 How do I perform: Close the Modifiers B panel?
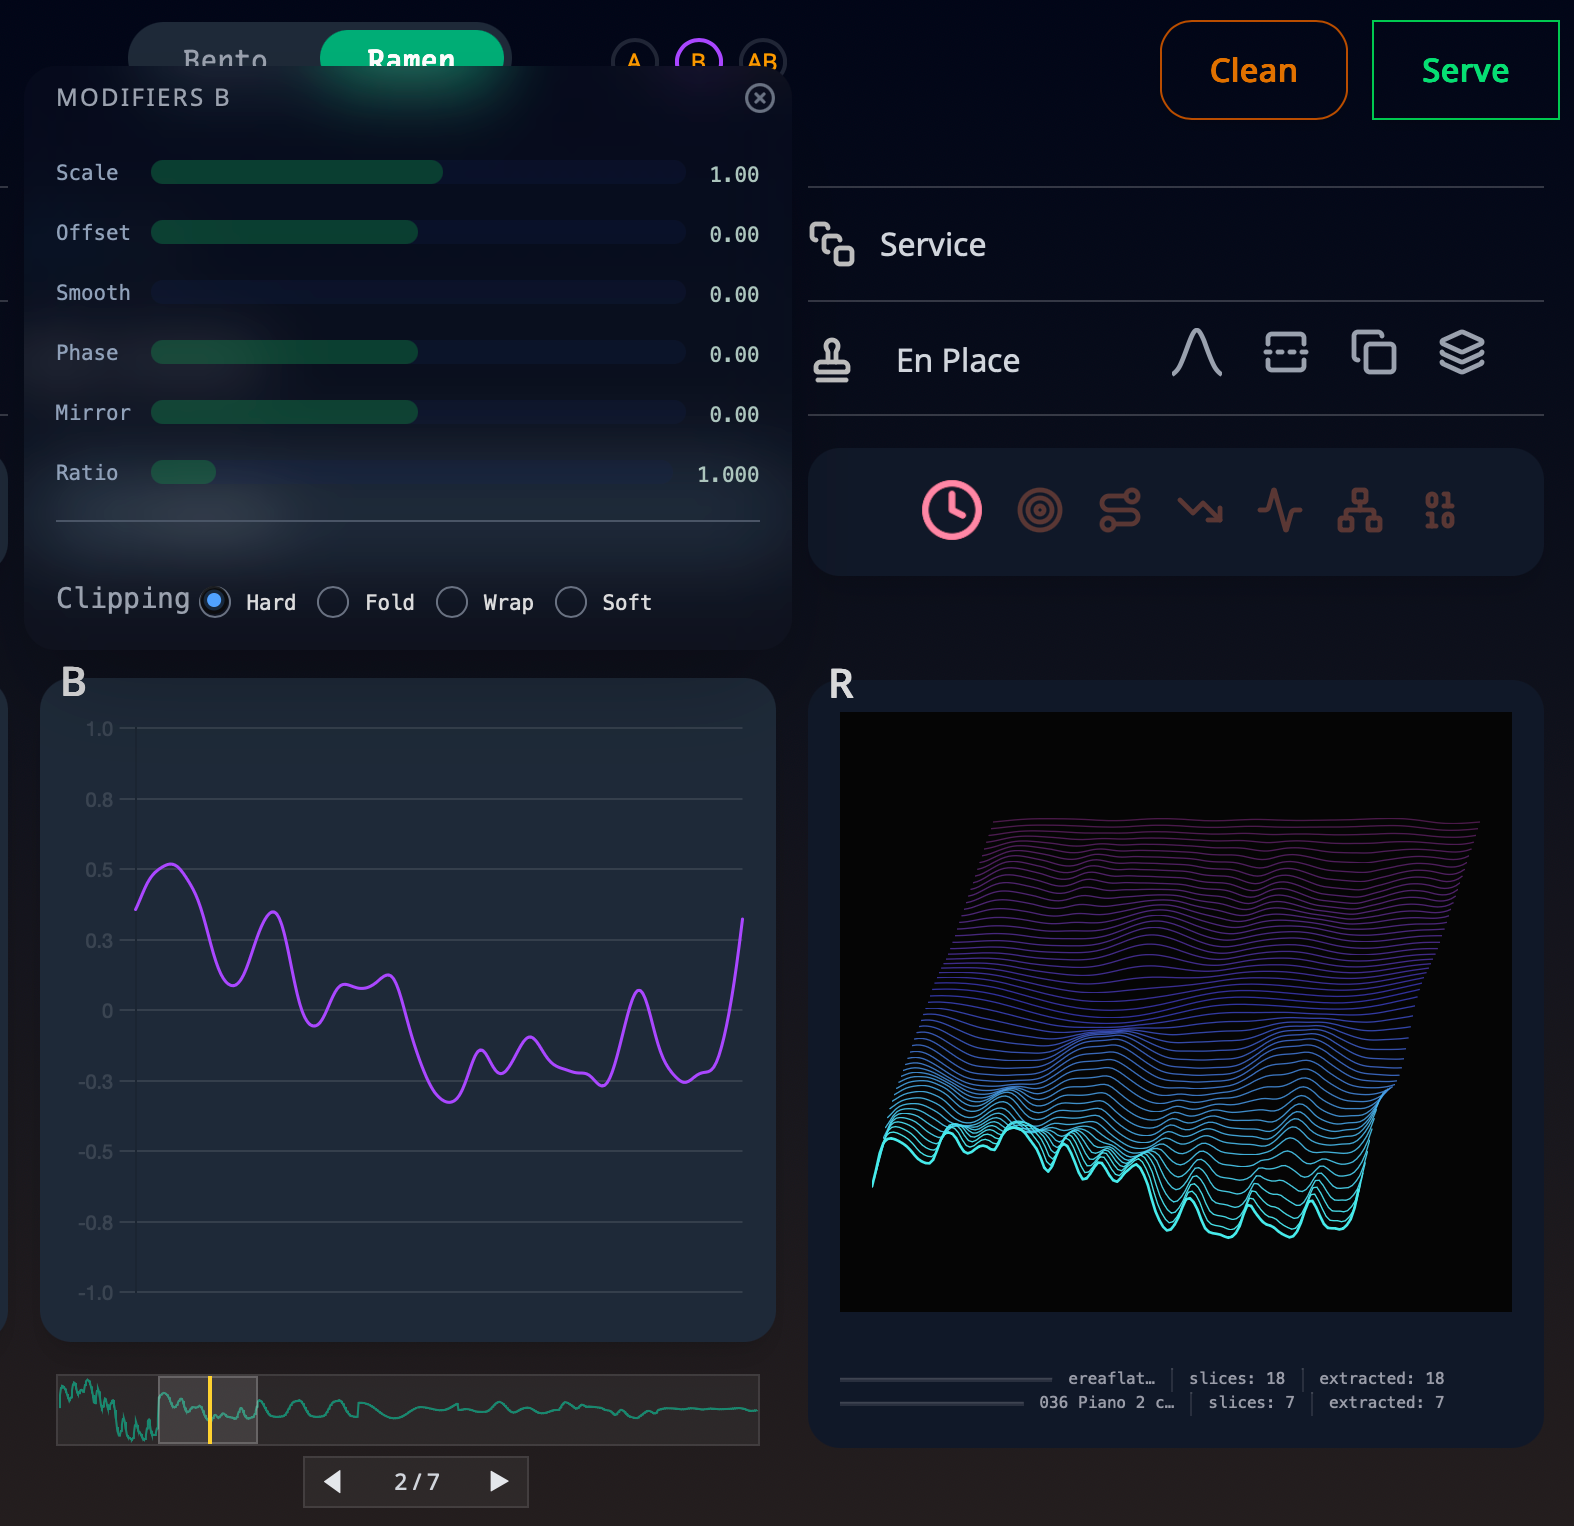pos(760,98)
